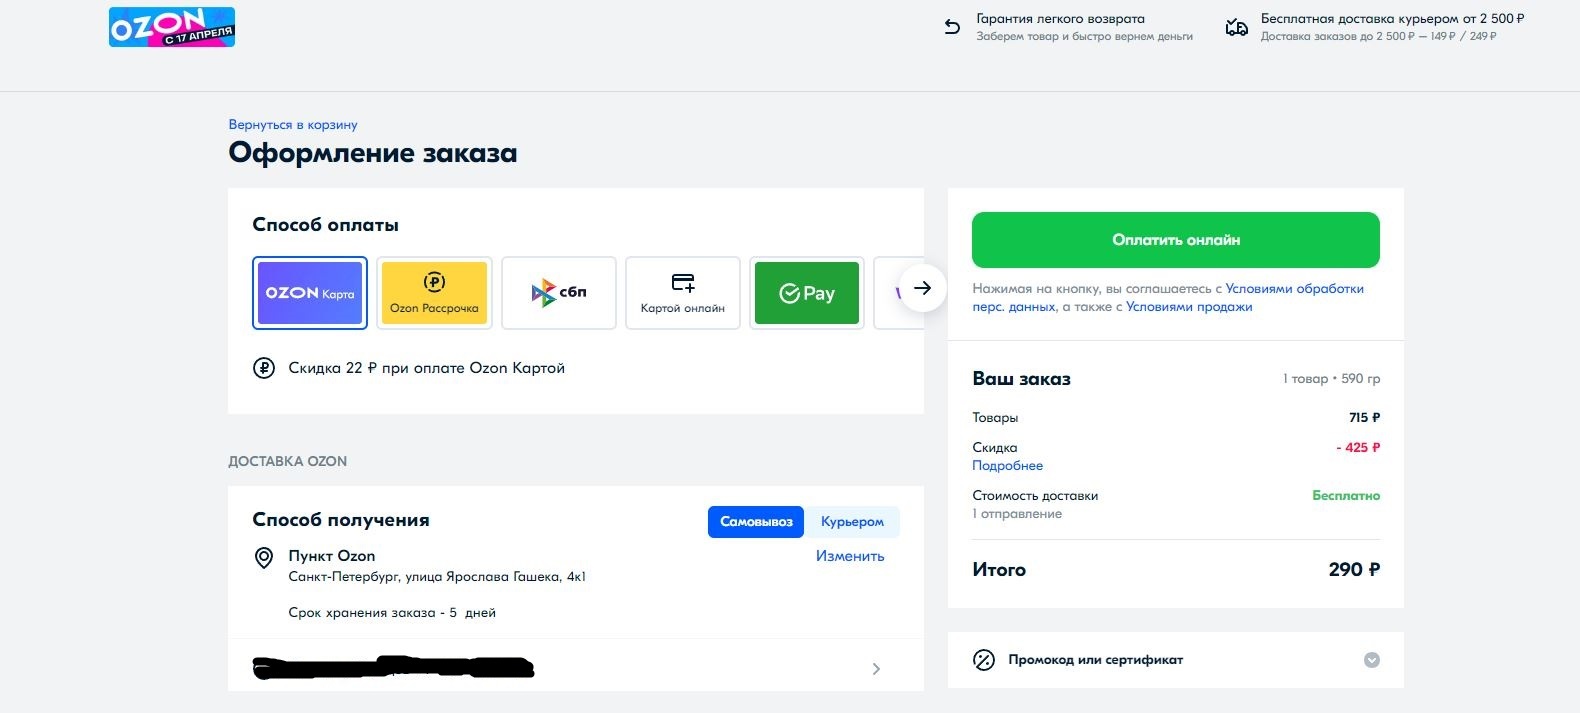
Task: Open Подробнее discount details
Action: [x=1007, y=466]
